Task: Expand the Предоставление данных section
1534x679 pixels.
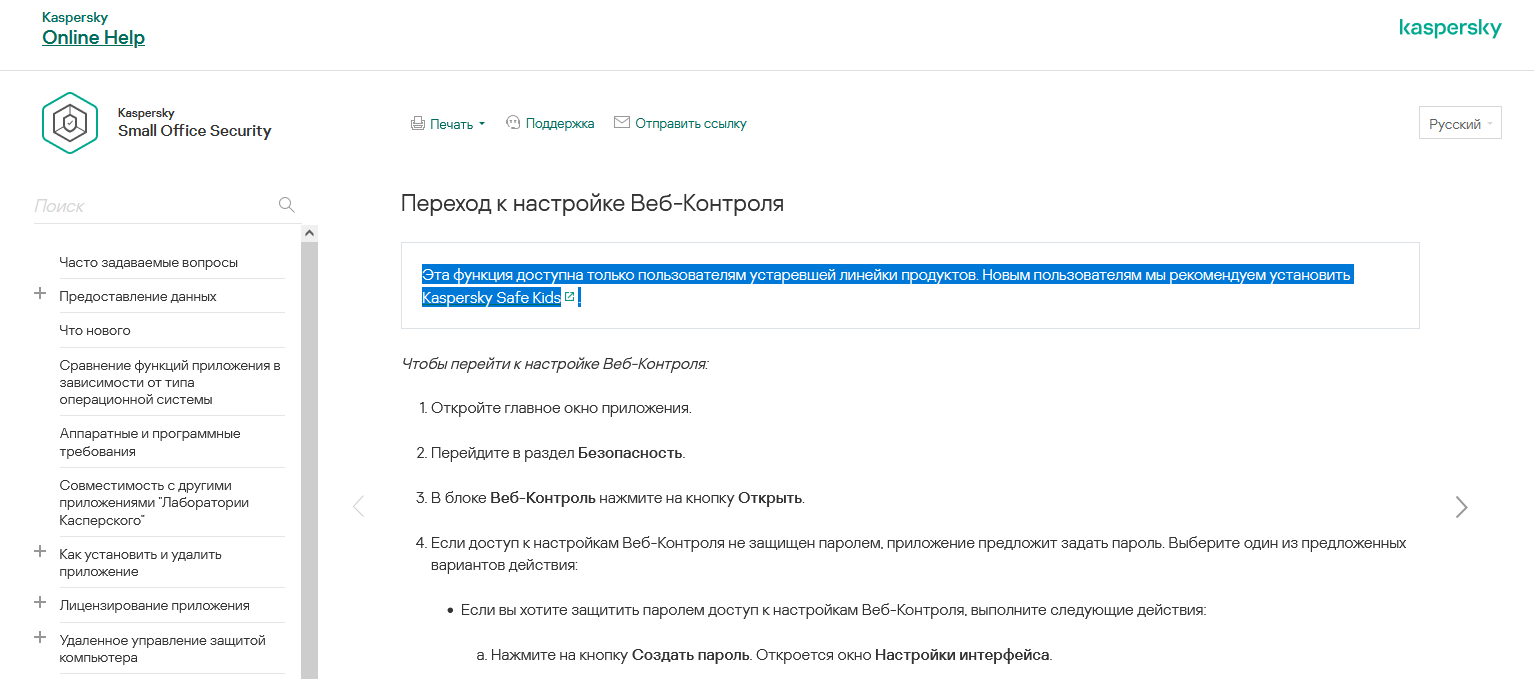Action: [x=40, y=294]
